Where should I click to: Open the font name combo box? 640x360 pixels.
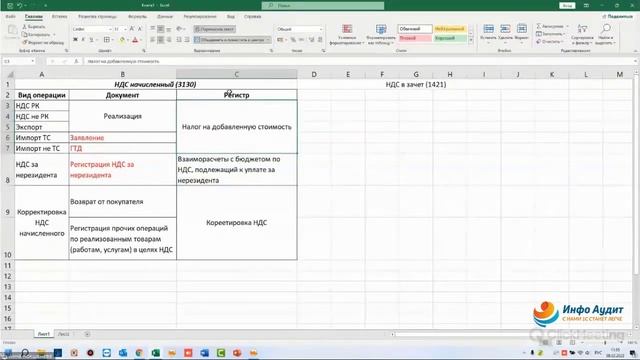coord(92,29)
